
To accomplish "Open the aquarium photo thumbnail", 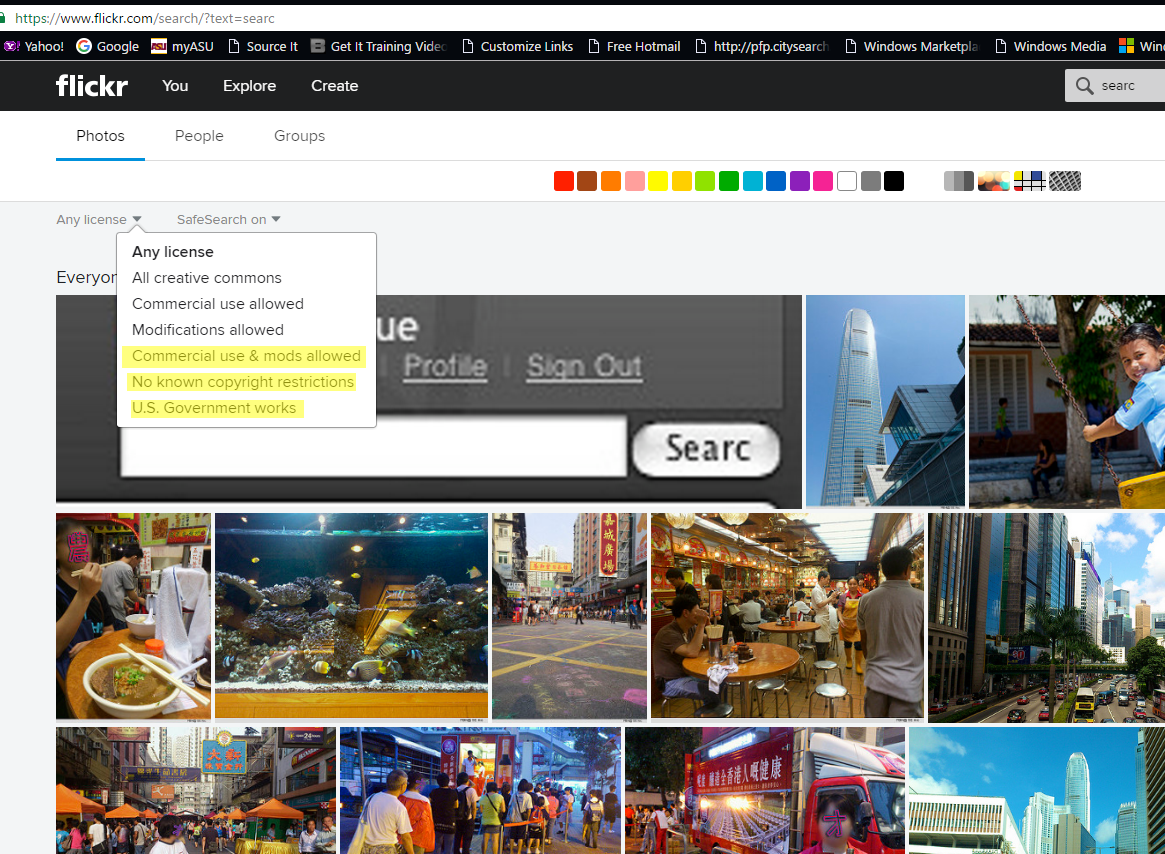I will coord(351,615).
